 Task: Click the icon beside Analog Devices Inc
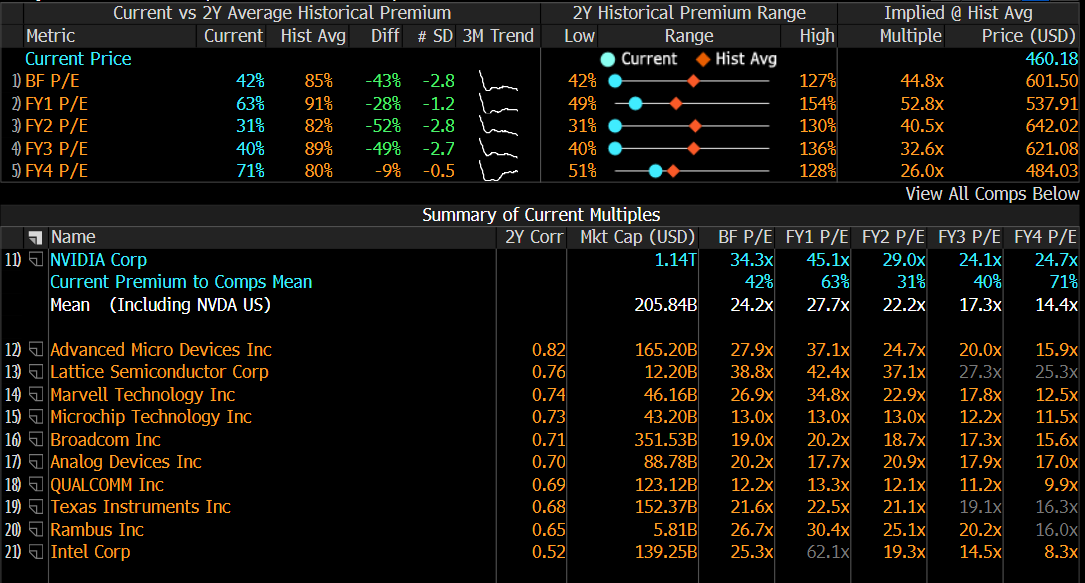click(36, 462)
